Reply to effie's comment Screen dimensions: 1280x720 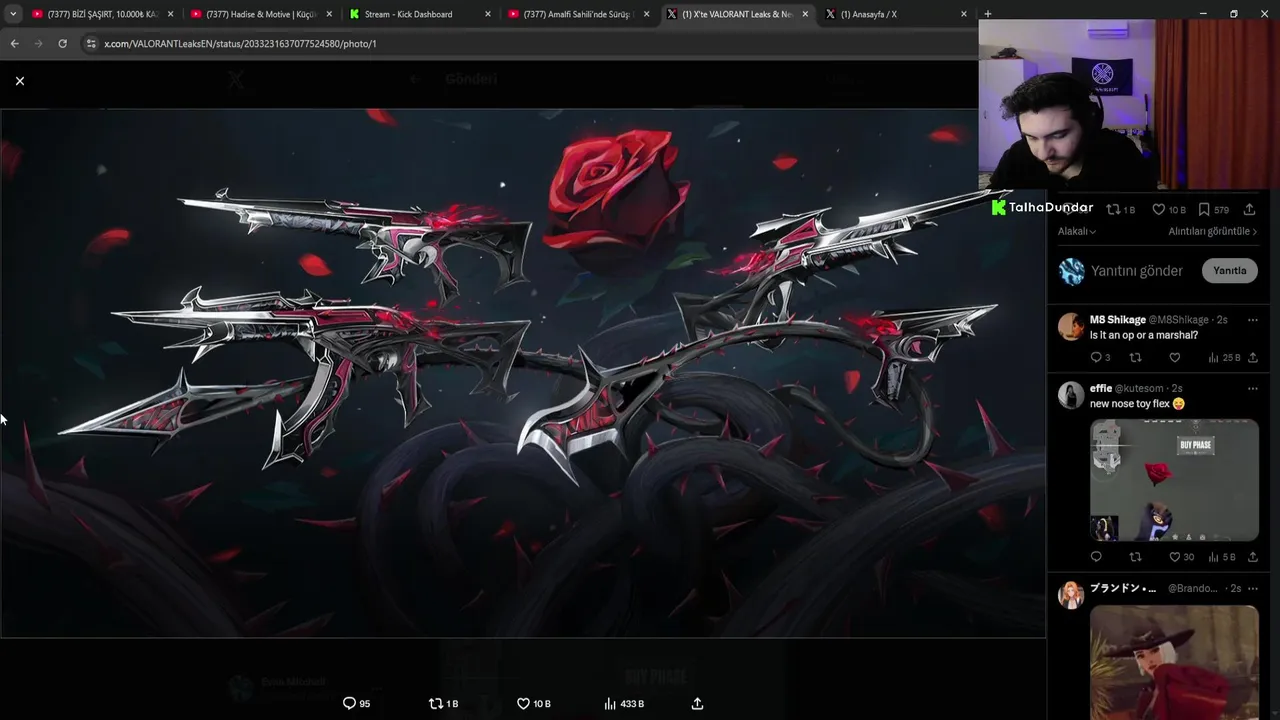tap(1096, 557)
